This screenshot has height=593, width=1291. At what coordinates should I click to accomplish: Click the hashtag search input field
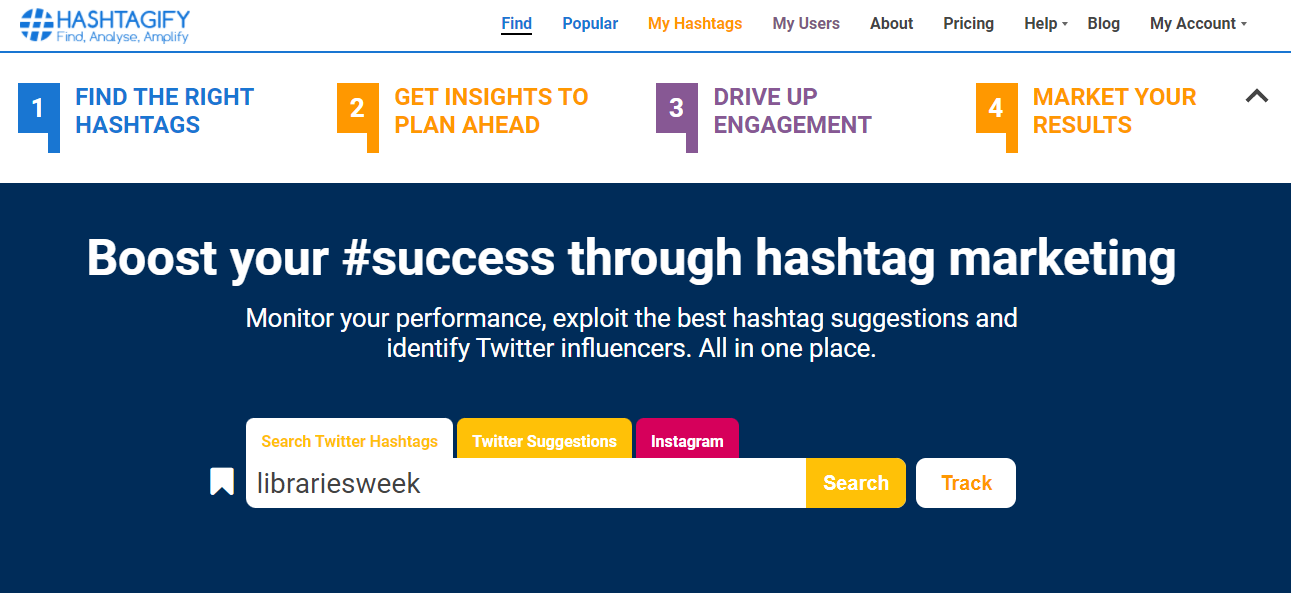525,483
